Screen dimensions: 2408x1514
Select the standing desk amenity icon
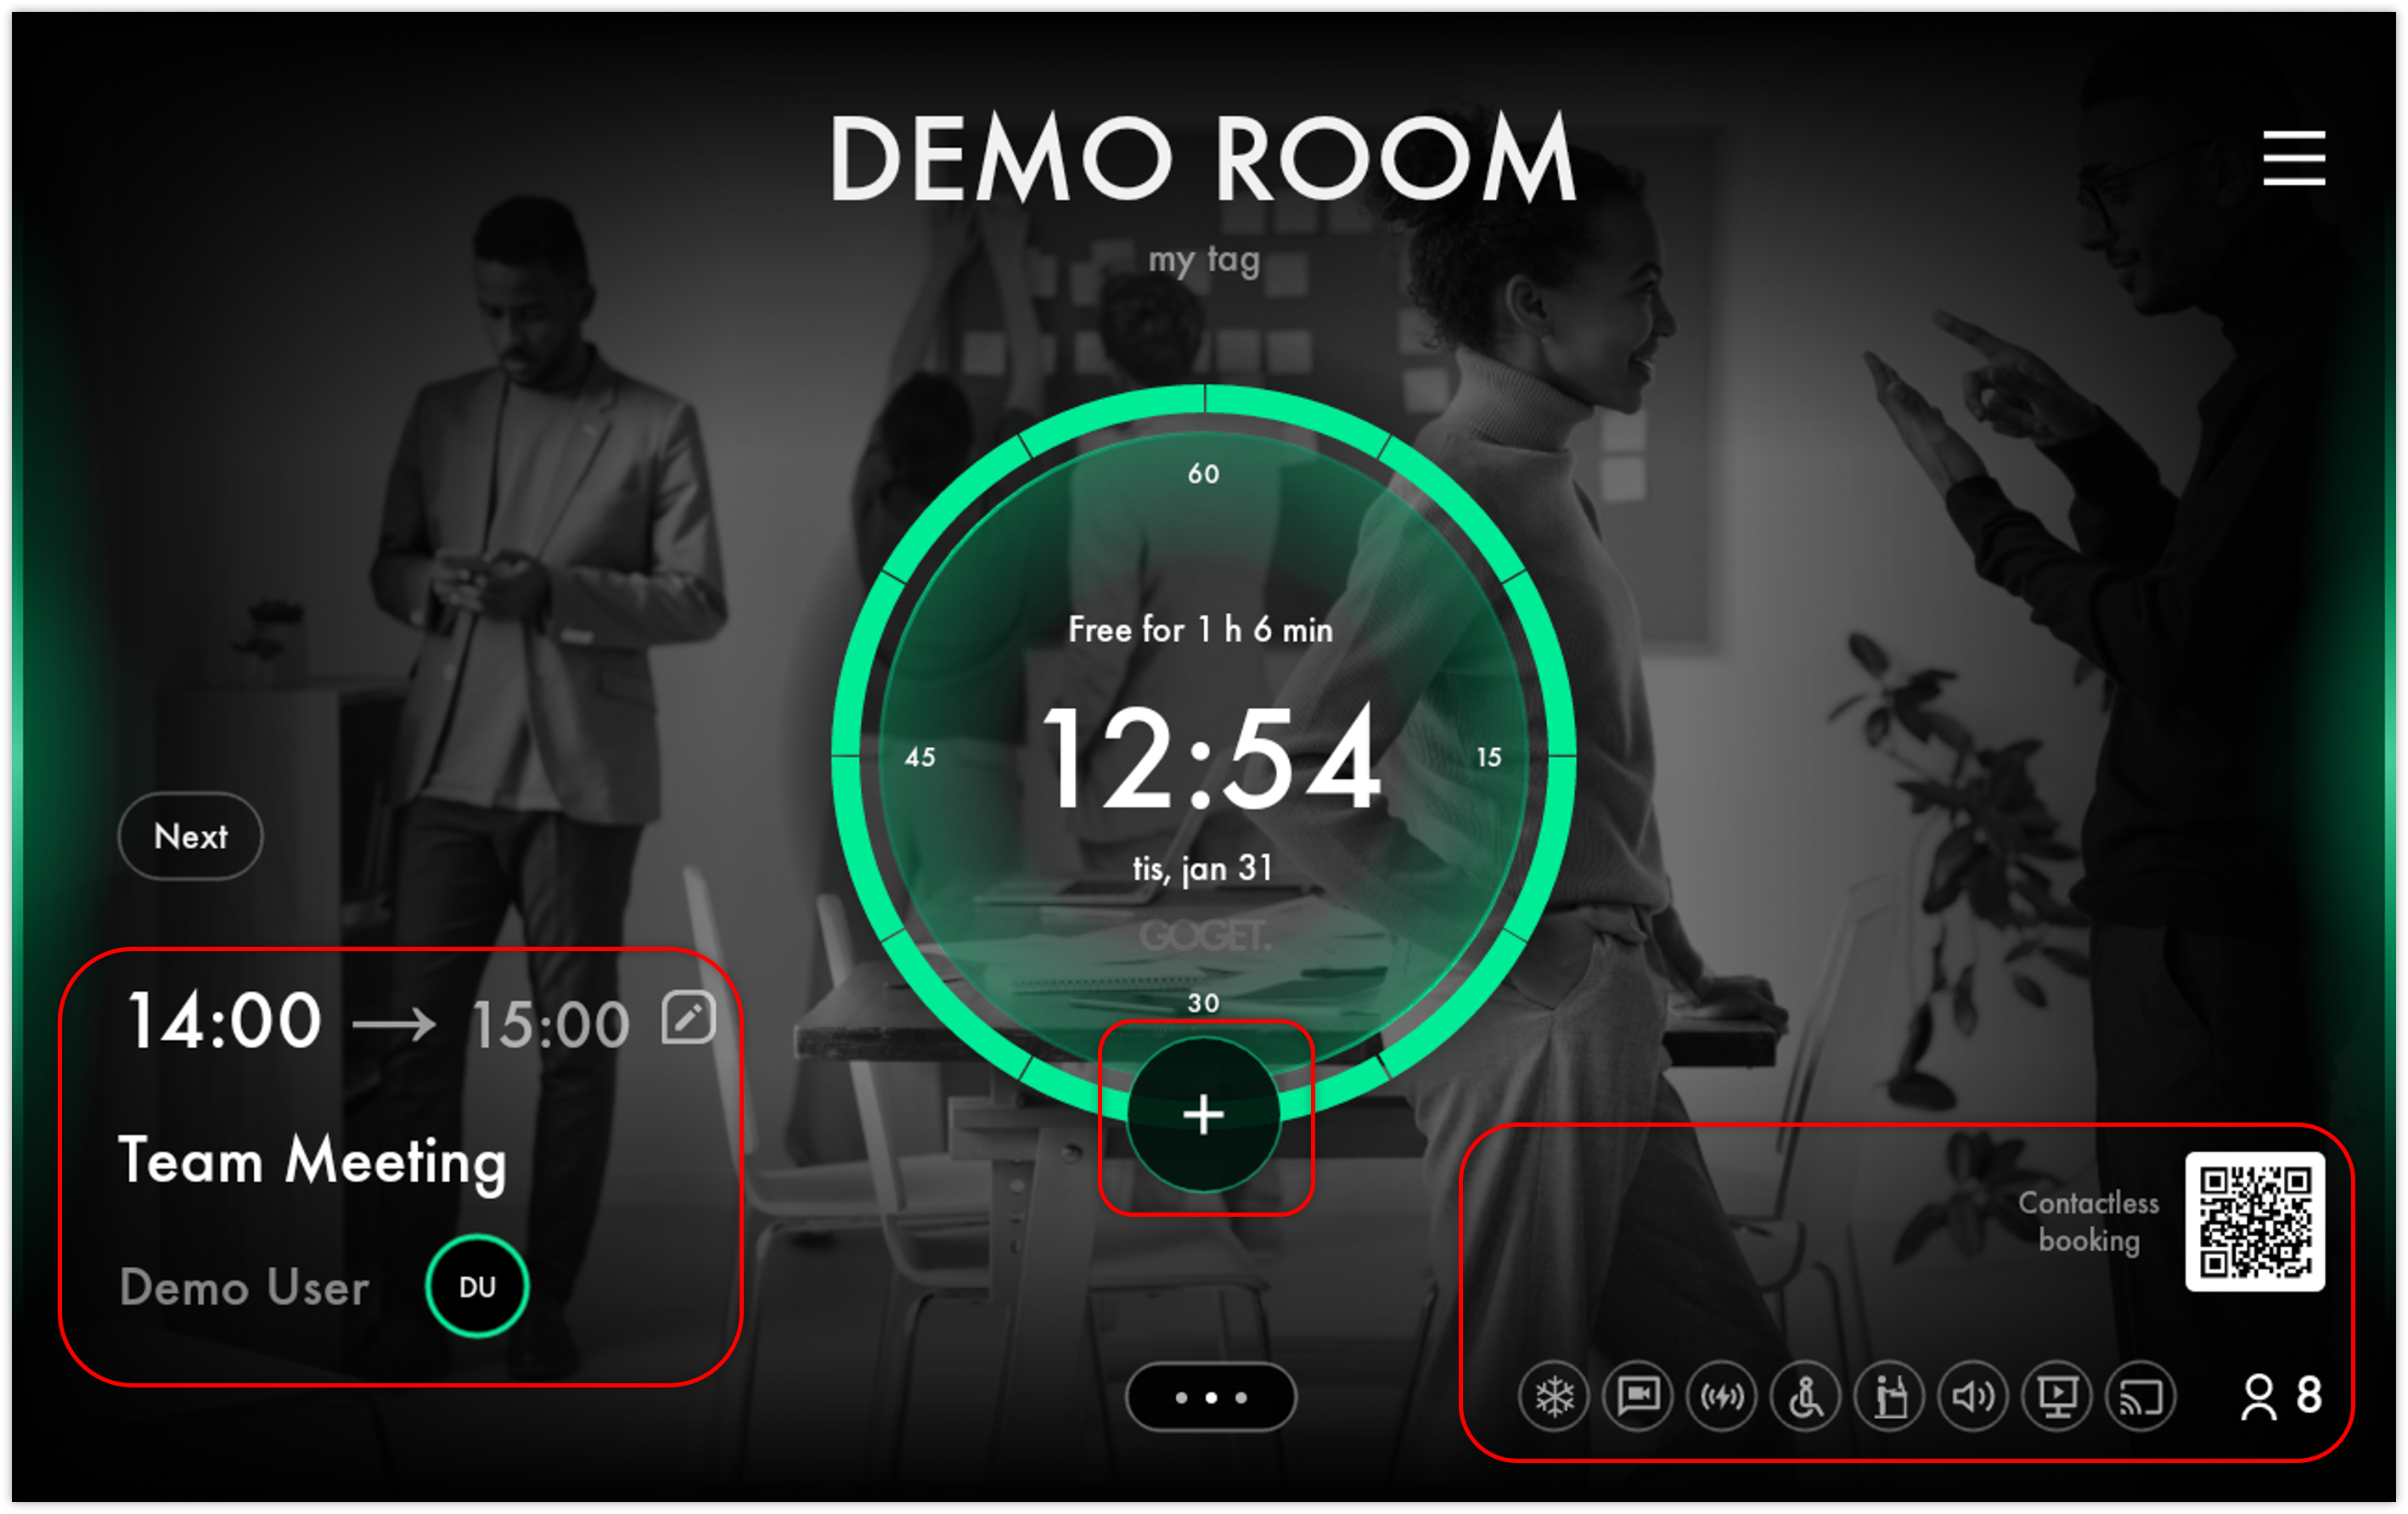[1890, 1396]
